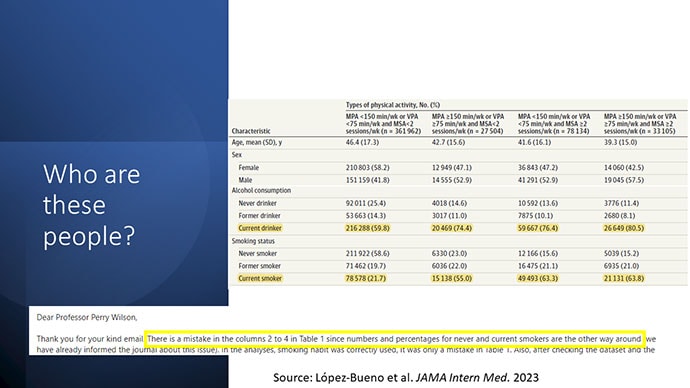Image resolution: width=690 pixels, height=388 pixels.
Task: Click the source citation López-Bueno et al.
Action: coord(405,377)
